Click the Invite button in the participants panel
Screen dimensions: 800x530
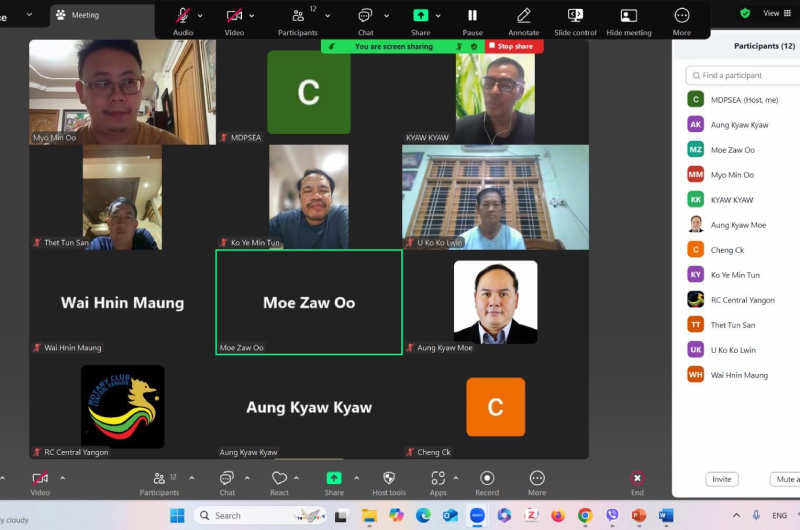pyautogui.click(x=721, y=479)
